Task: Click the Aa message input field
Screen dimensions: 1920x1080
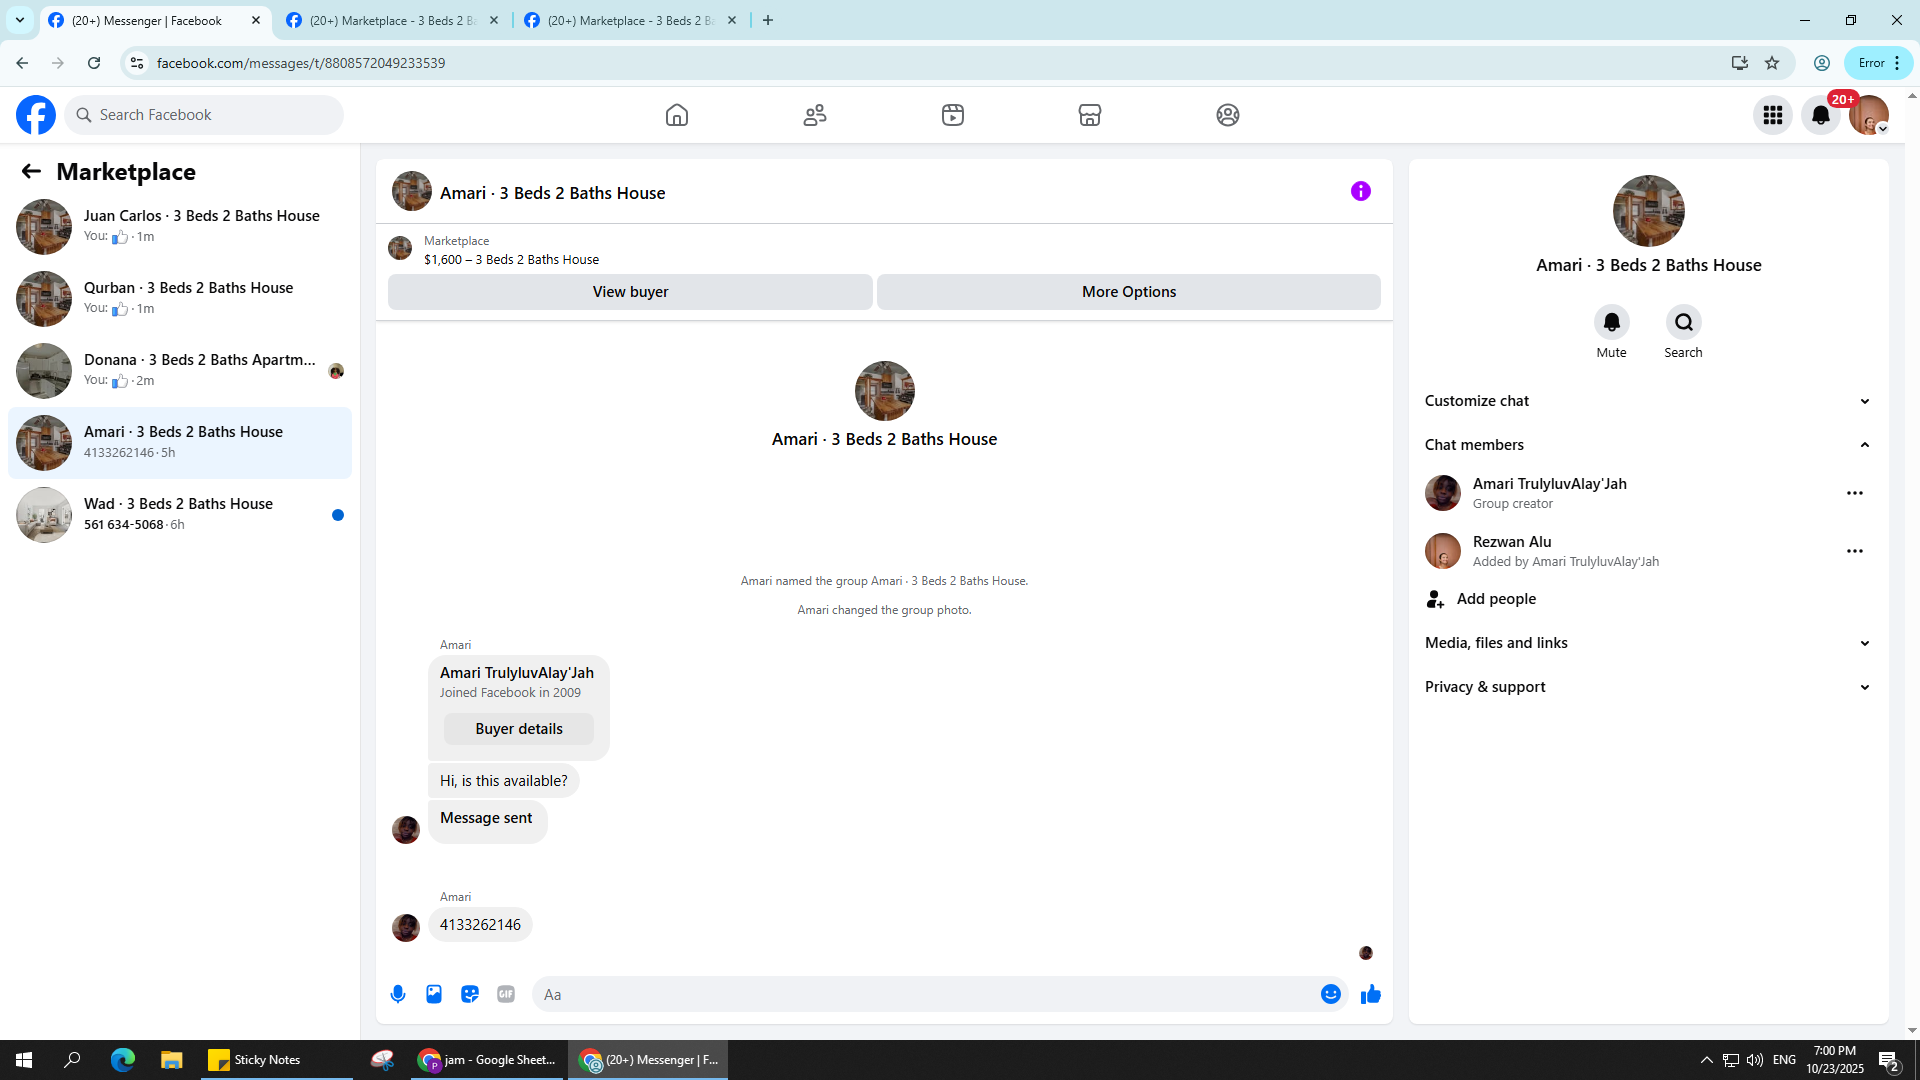Action: tap(930, 994)
